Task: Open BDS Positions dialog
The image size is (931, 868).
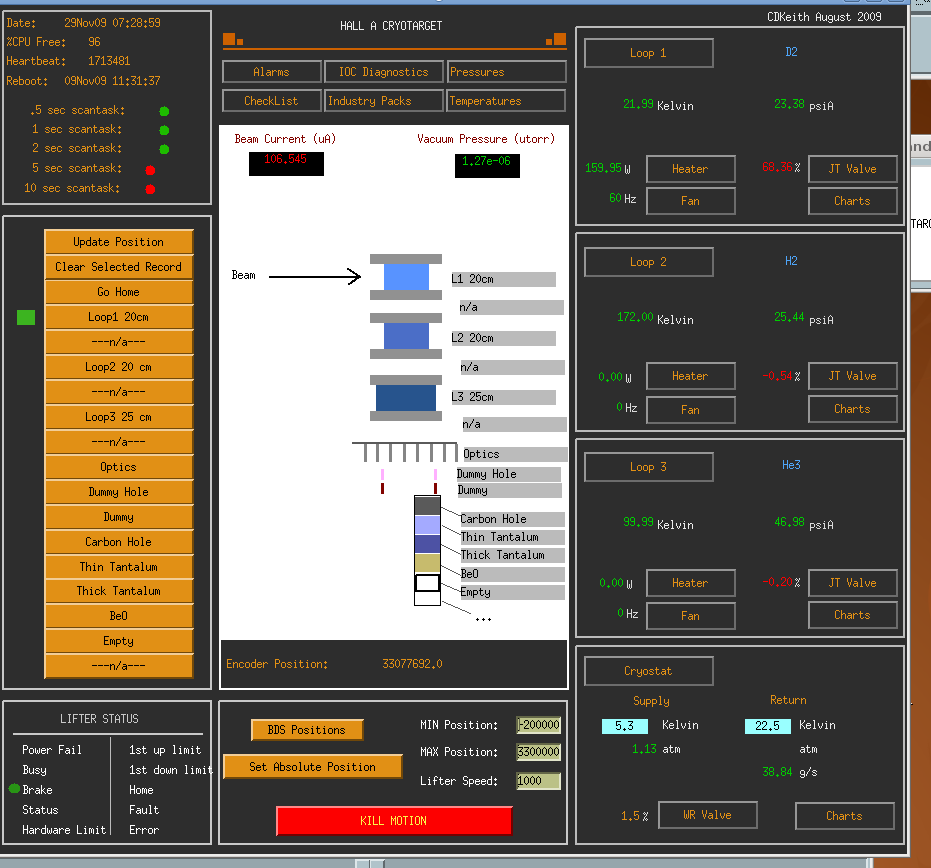Action: click(x=307, y=730)
